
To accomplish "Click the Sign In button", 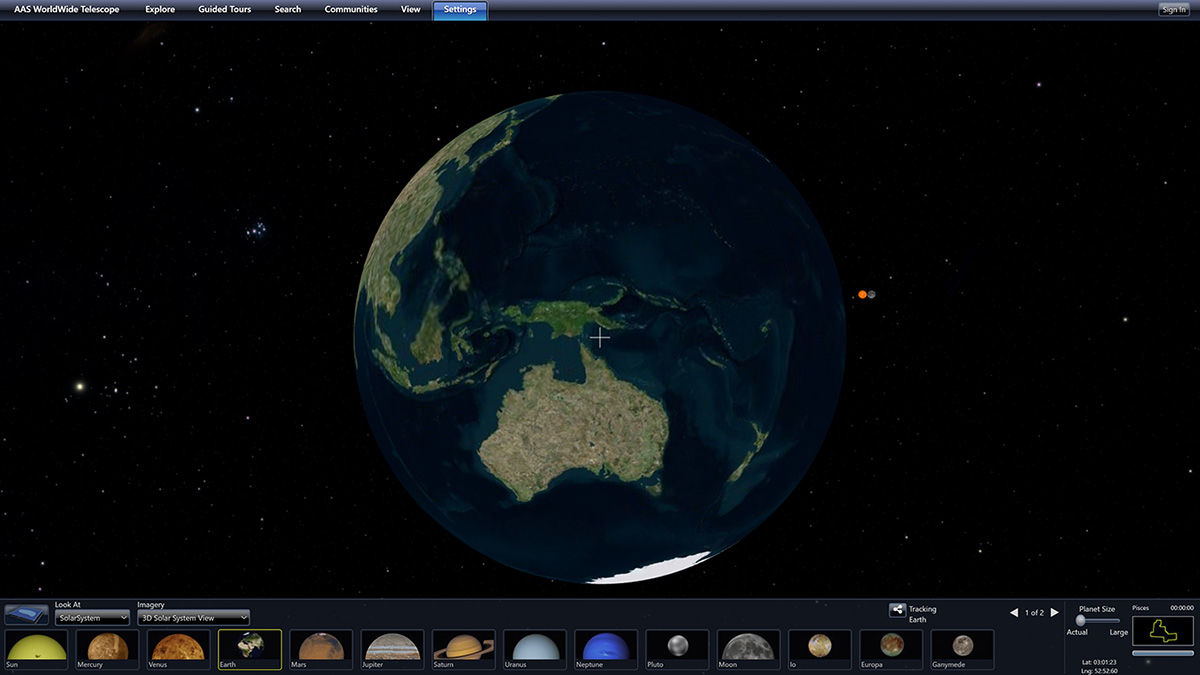I will [1173, 8].
